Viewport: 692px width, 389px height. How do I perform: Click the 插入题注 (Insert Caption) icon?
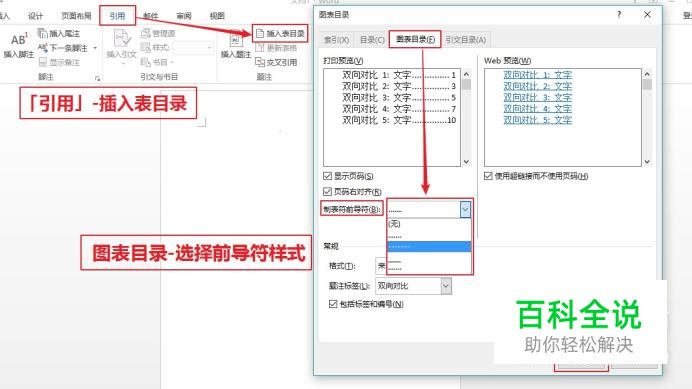pos(236,40)
